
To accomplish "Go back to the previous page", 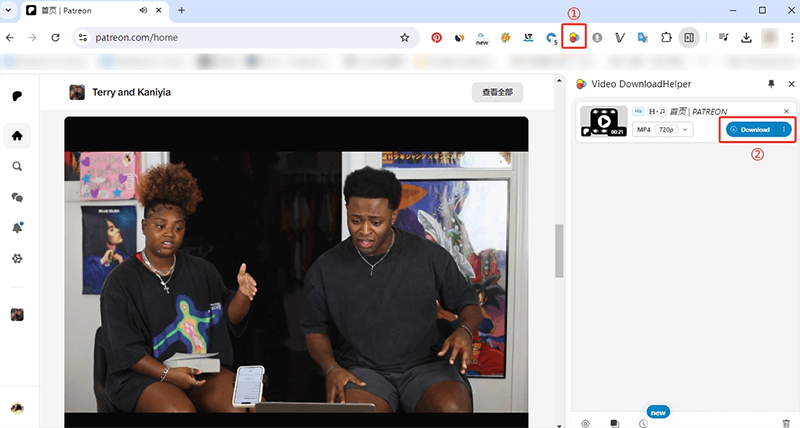I will click(10, 37).
